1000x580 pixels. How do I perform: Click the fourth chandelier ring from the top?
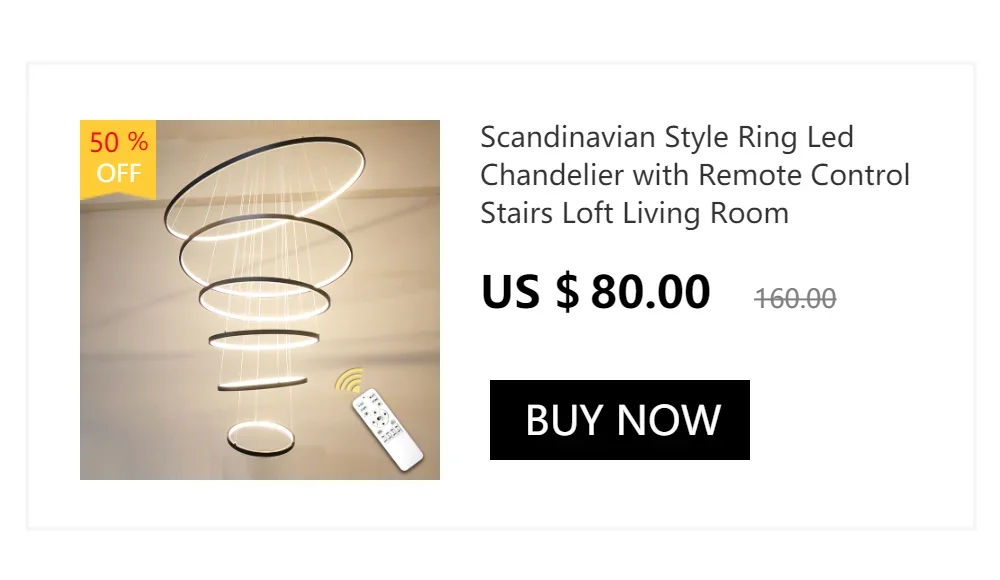tap(264, 339)
